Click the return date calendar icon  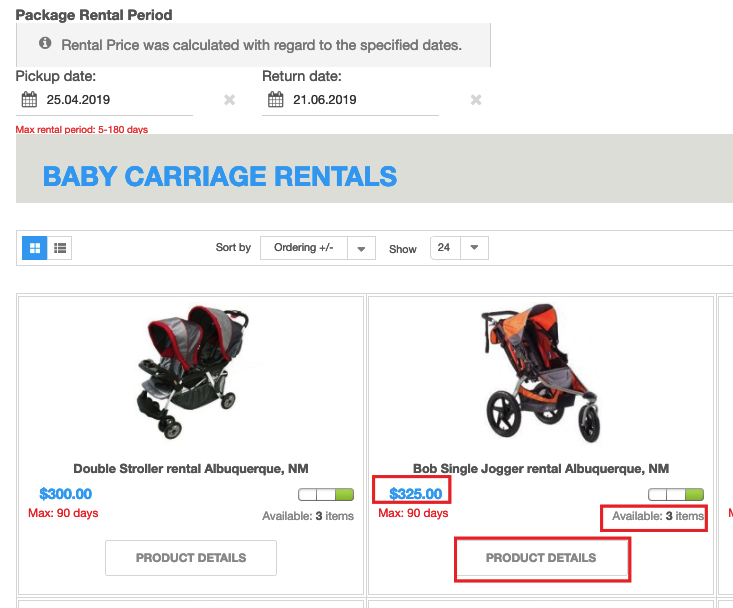click(x=276, y=100)
